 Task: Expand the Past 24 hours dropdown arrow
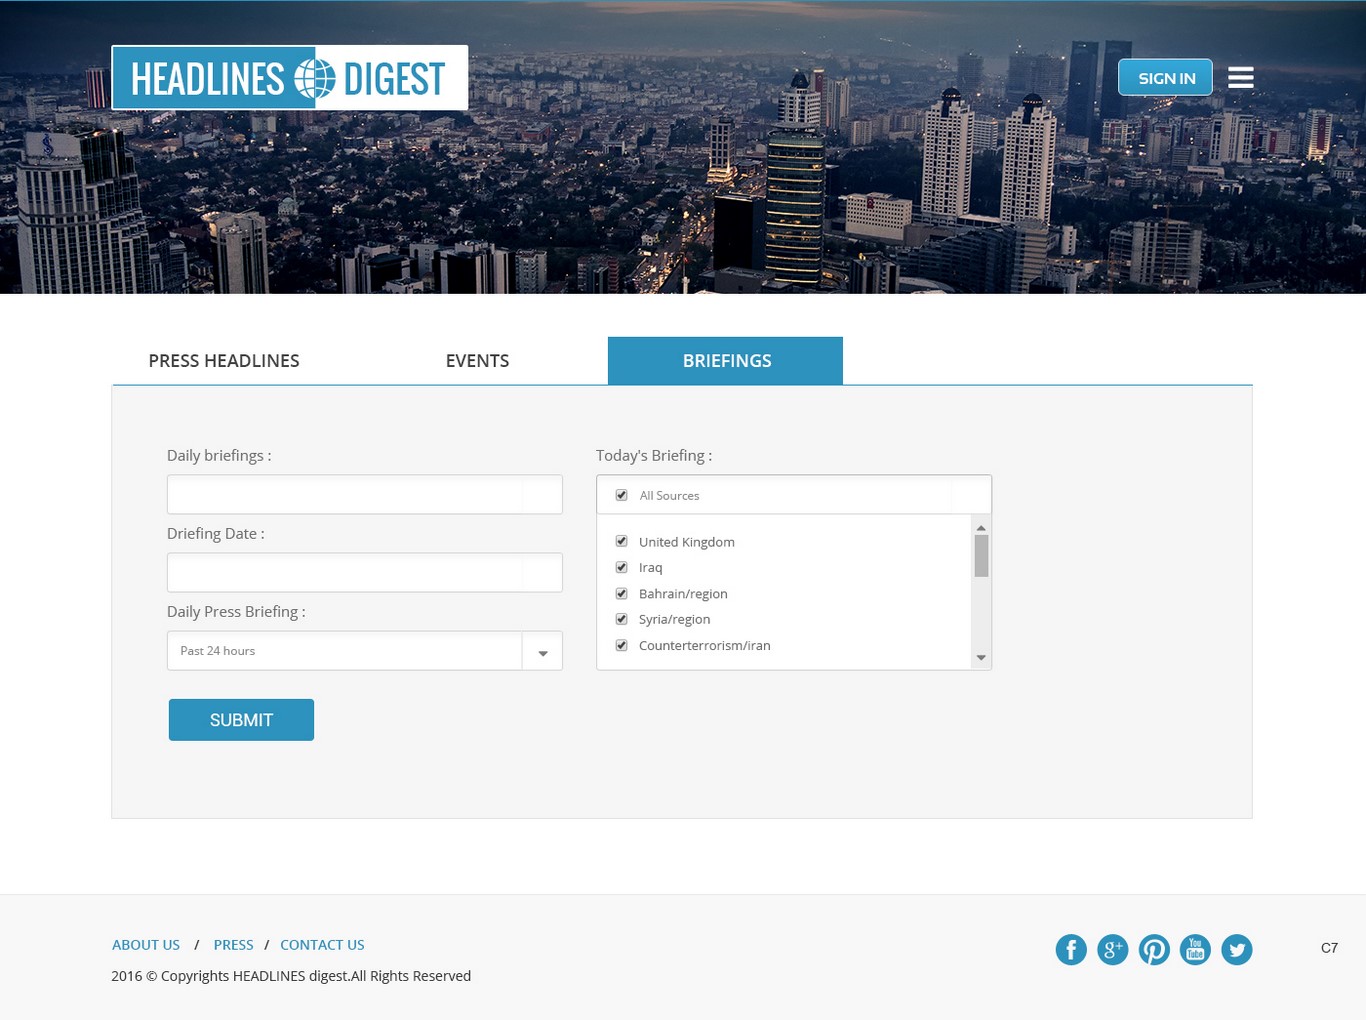(x=542, y=651)
